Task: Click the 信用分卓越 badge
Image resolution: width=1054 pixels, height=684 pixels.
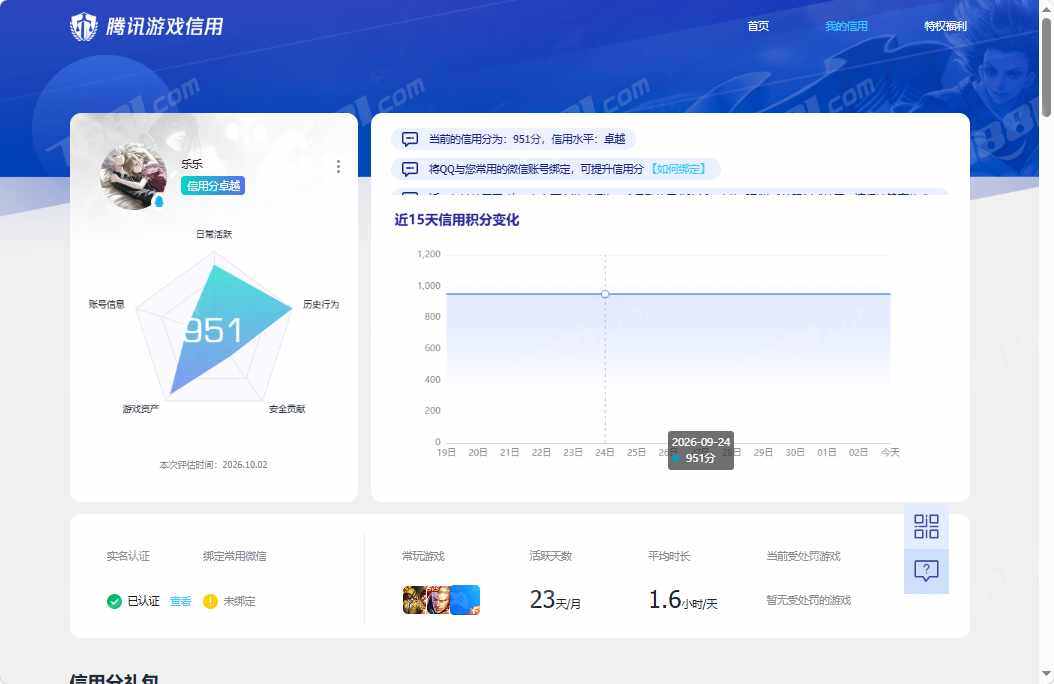Action: click(213, 185)
